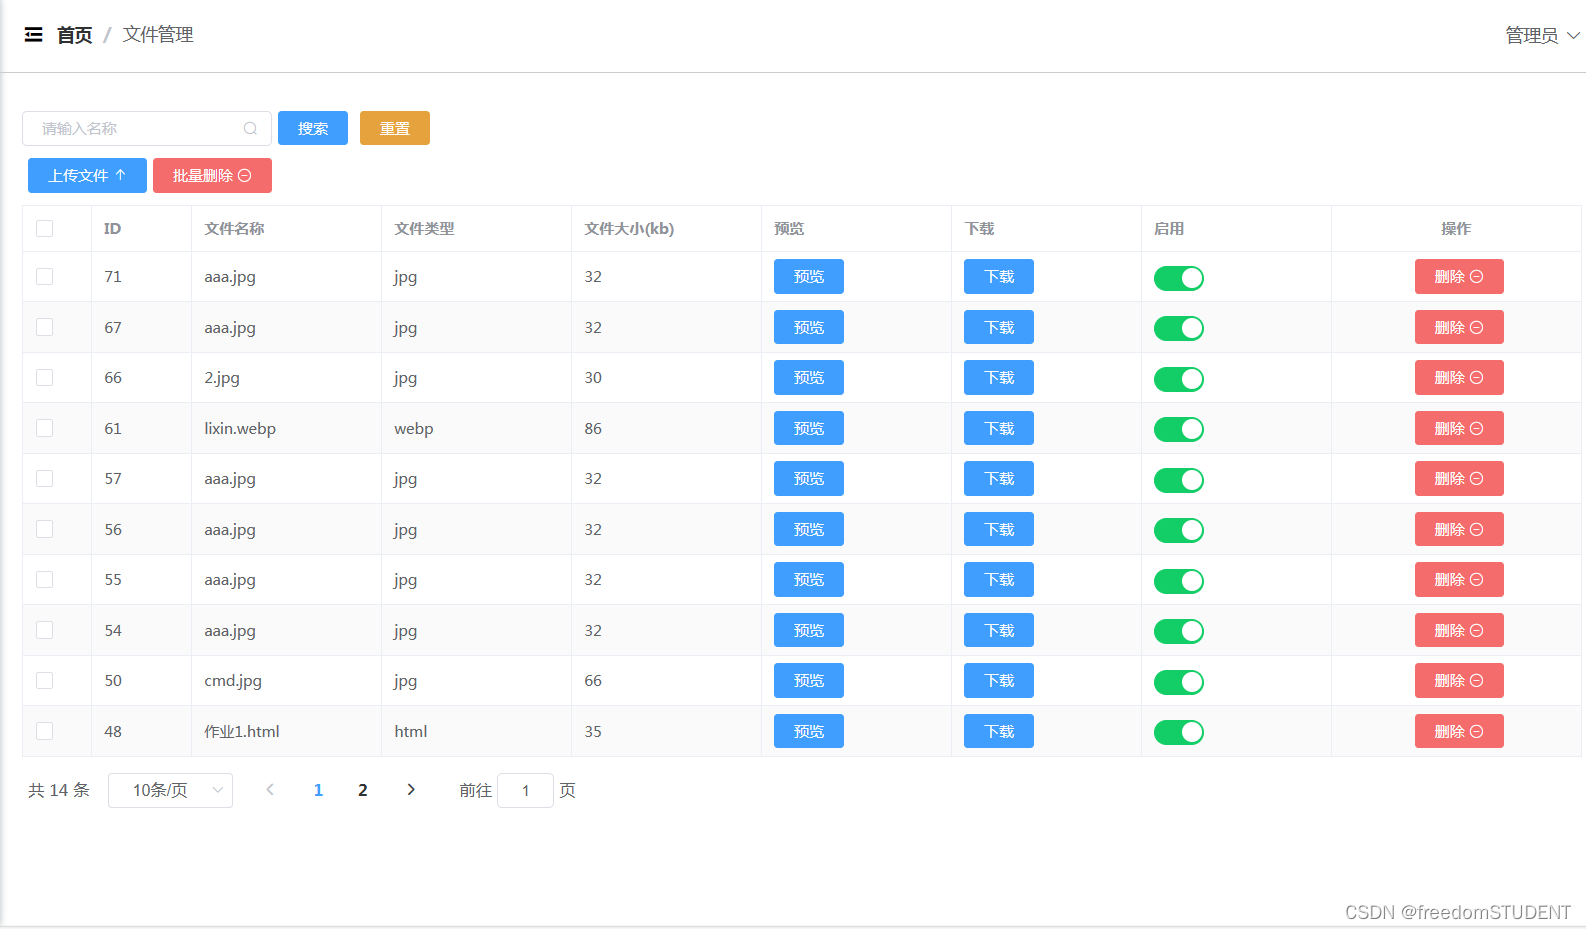Viewport: 1586px width, 929px height.
Task: Focus the 请输入名称 search input
Action: [147, 128]
